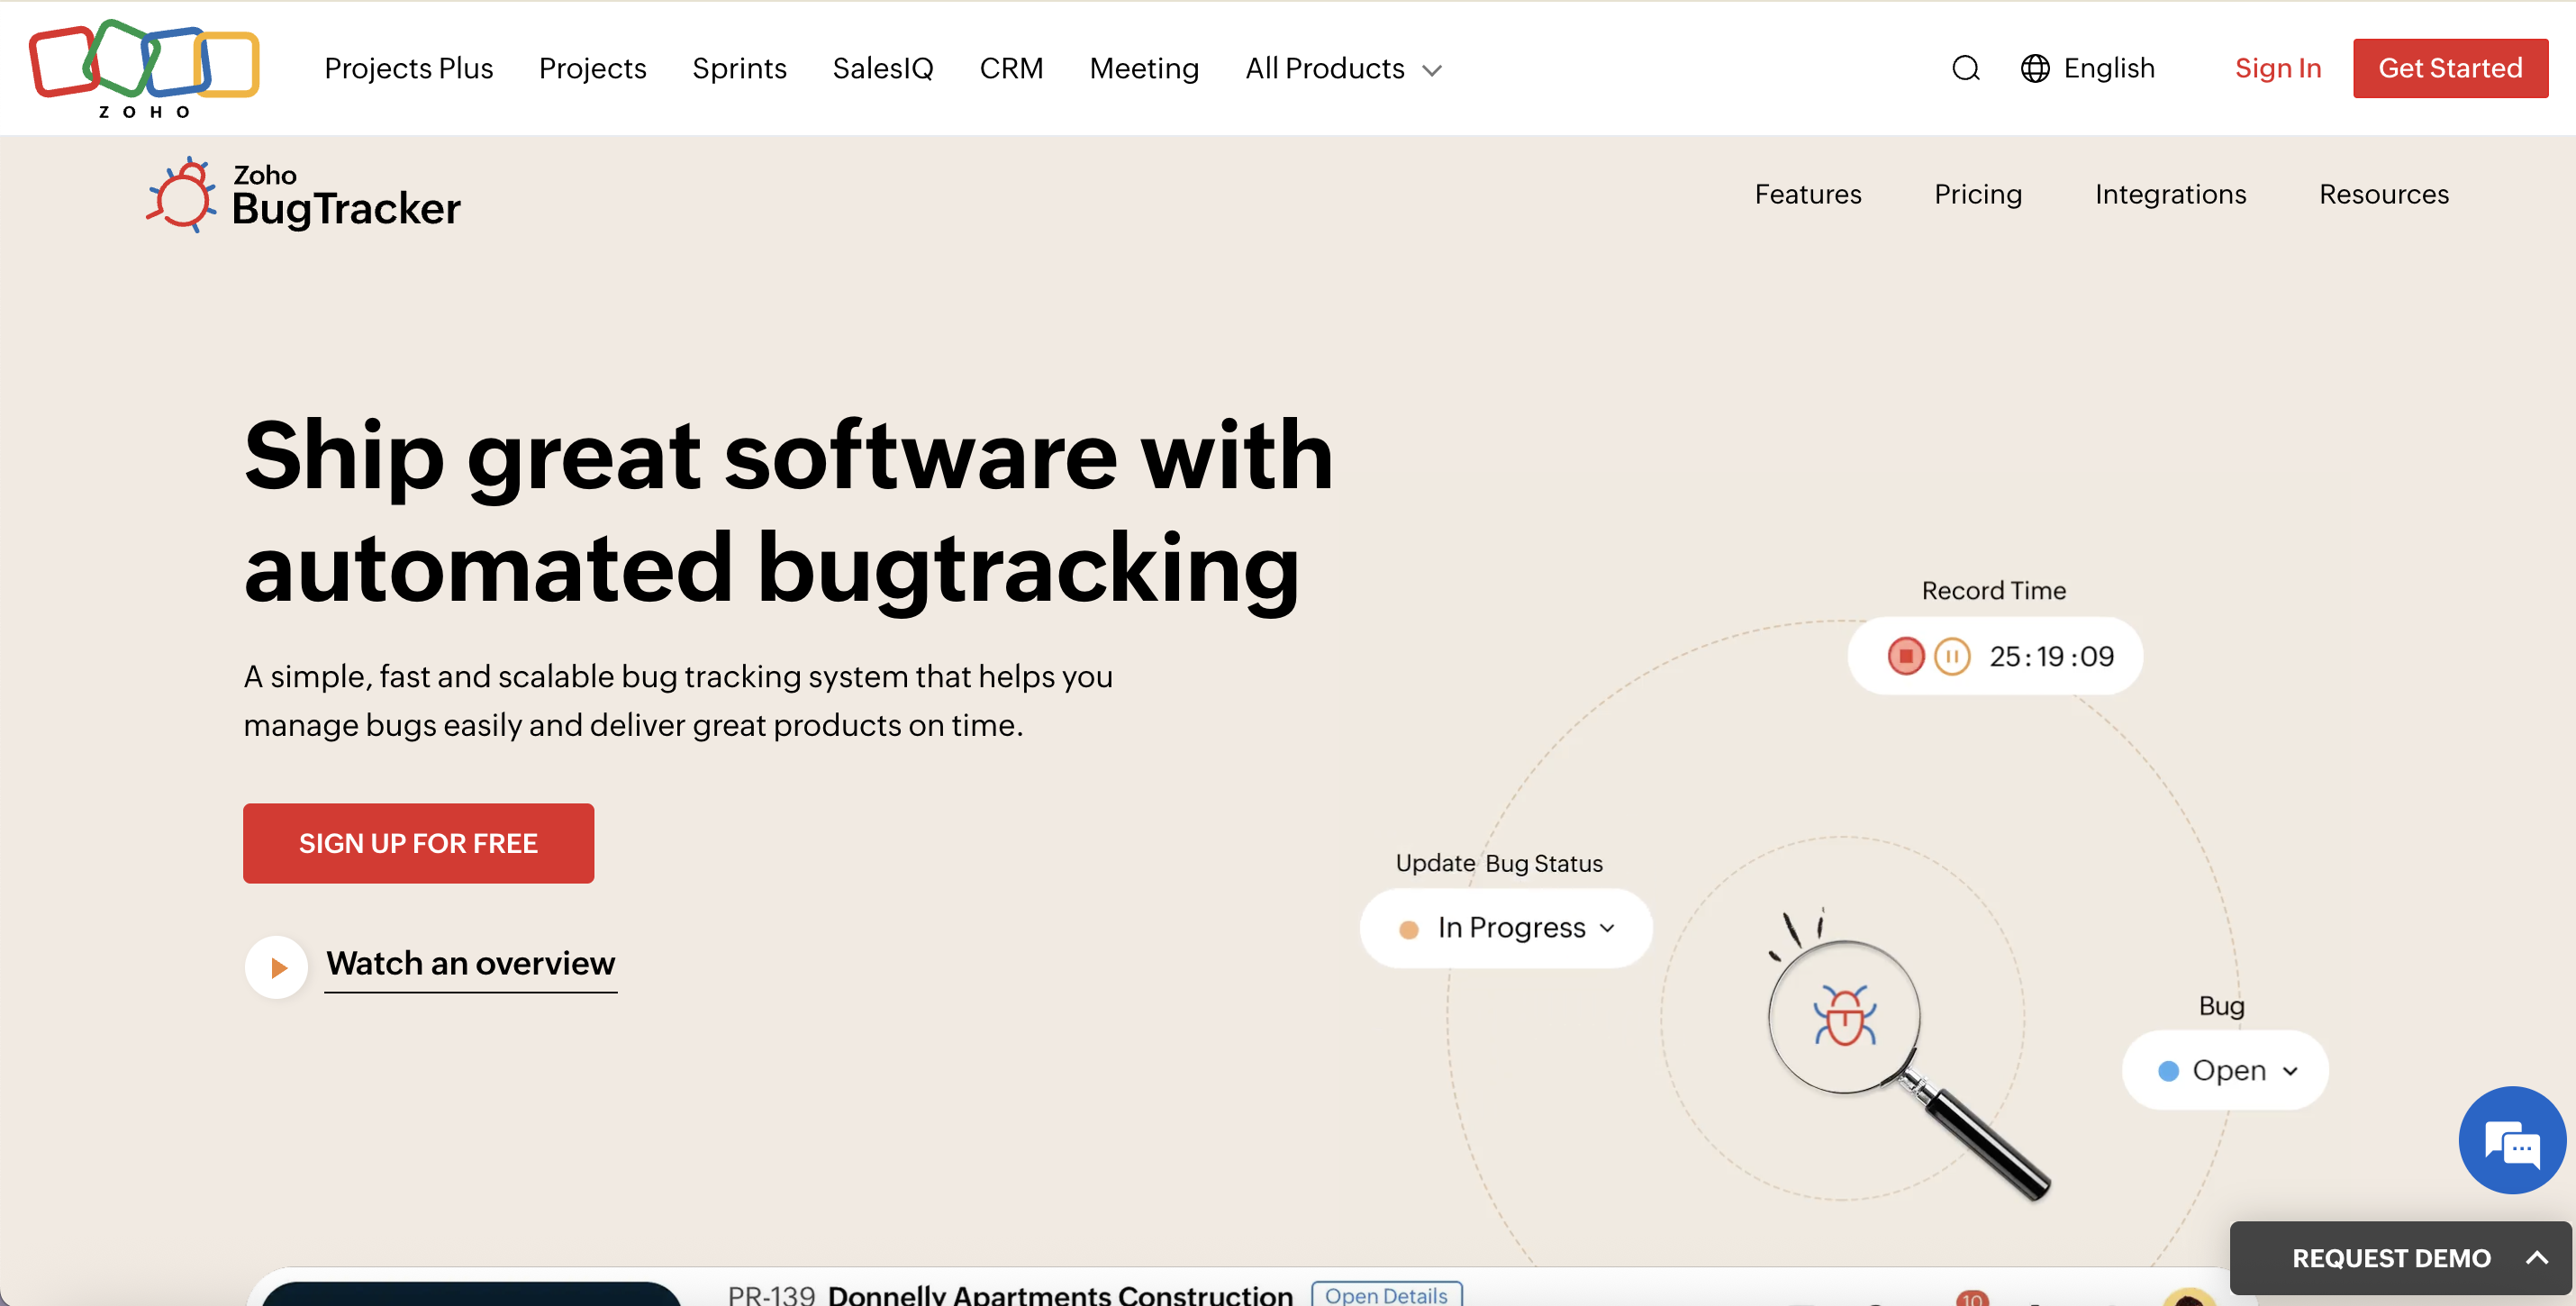Open the SalesIQ nav item
2576x1306 pixels.
click(x=883, y=68)
